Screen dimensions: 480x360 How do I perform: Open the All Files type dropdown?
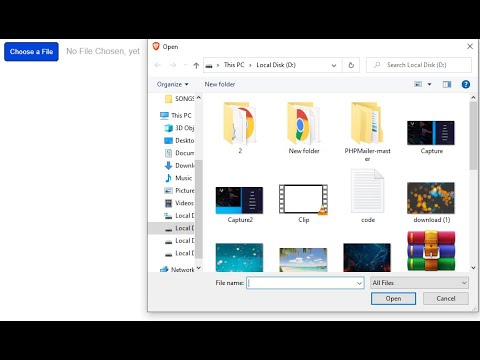pyautogui.click(x=419, y=283)
